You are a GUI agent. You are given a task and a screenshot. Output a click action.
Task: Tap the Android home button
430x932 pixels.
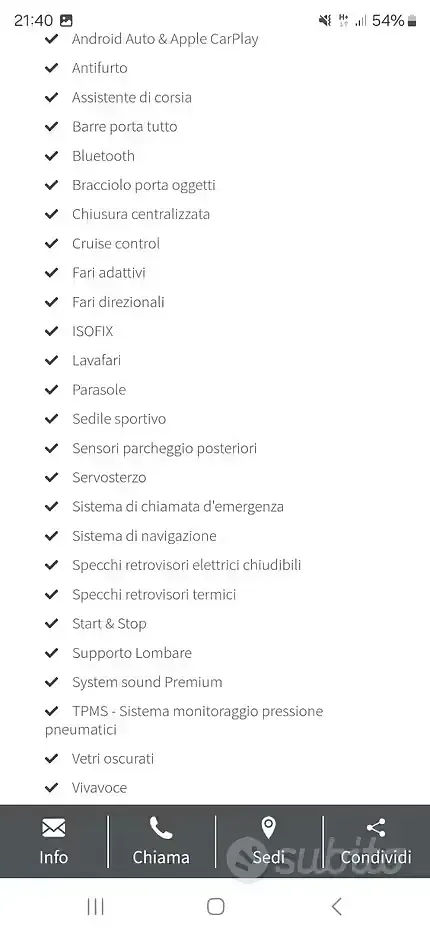tap(215, 906)
